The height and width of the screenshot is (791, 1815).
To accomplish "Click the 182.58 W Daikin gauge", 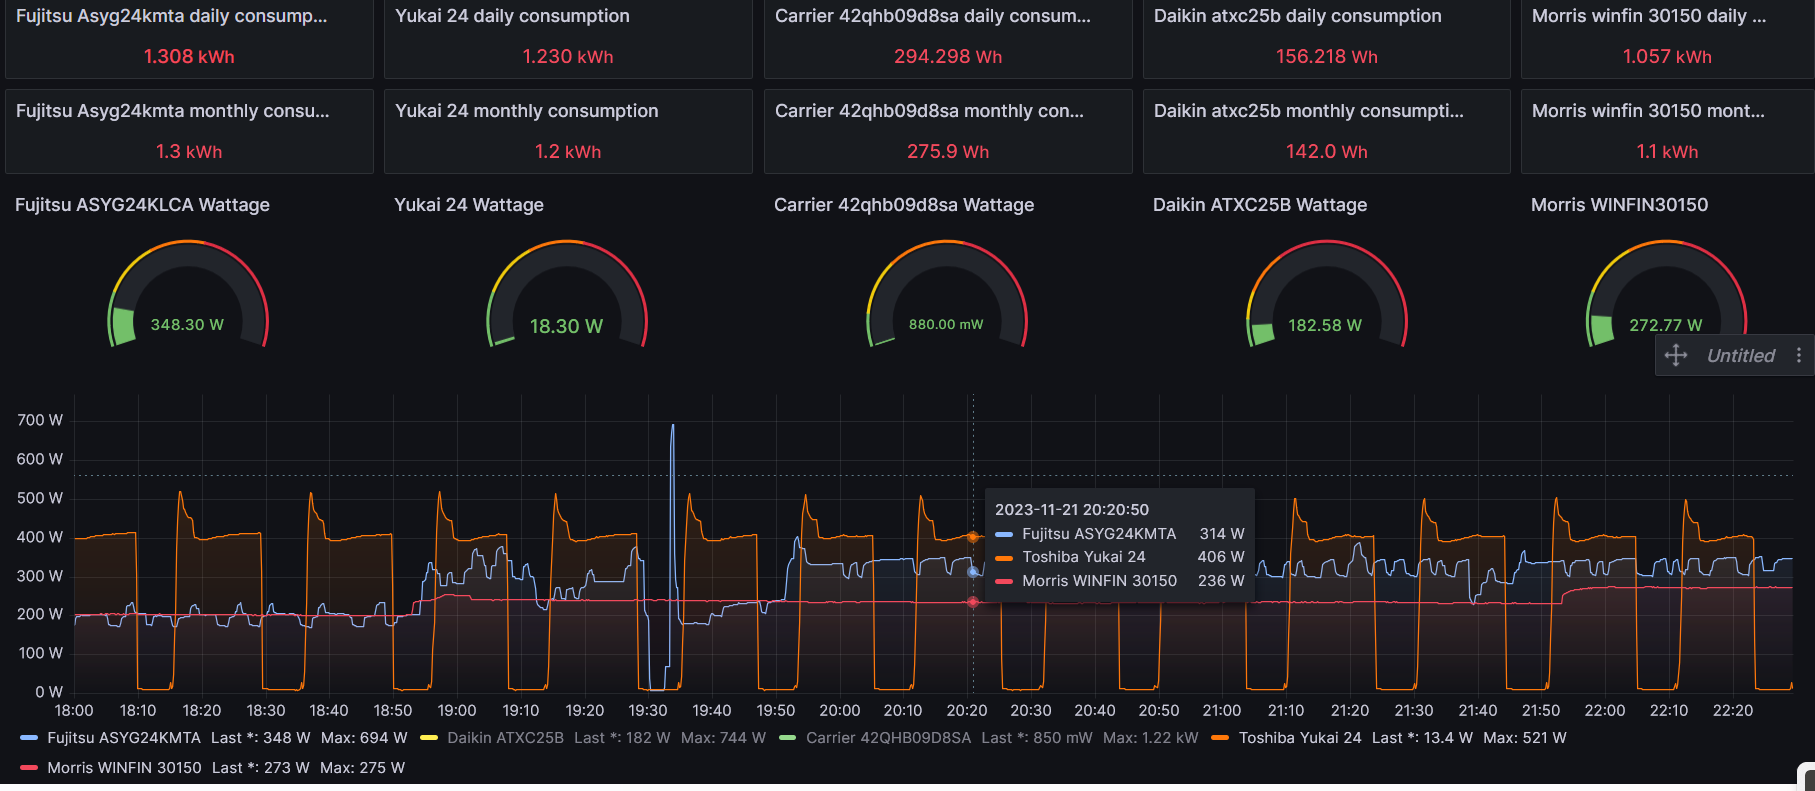I will click(x=1326, y=295).
